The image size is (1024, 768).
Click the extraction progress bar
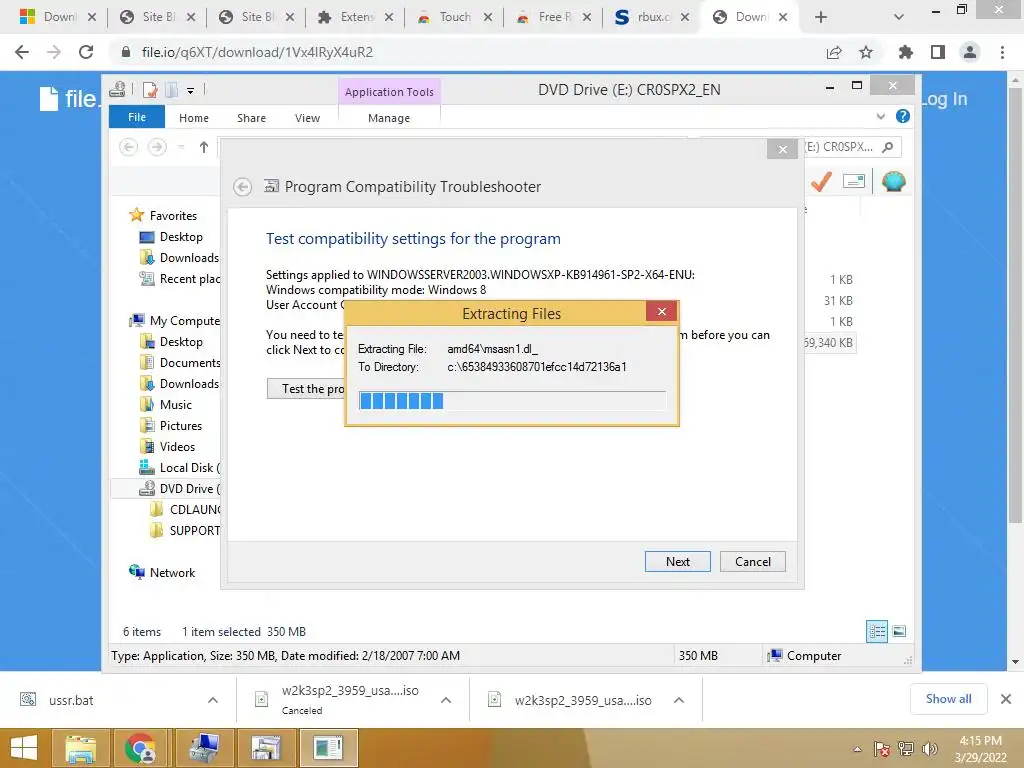click(513, 400)
